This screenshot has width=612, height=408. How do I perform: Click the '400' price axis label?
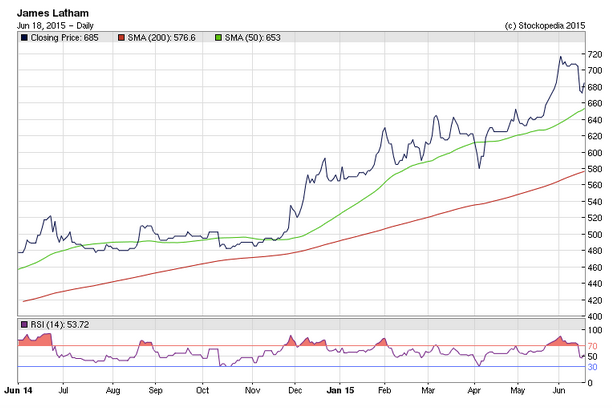coord(595,317)
